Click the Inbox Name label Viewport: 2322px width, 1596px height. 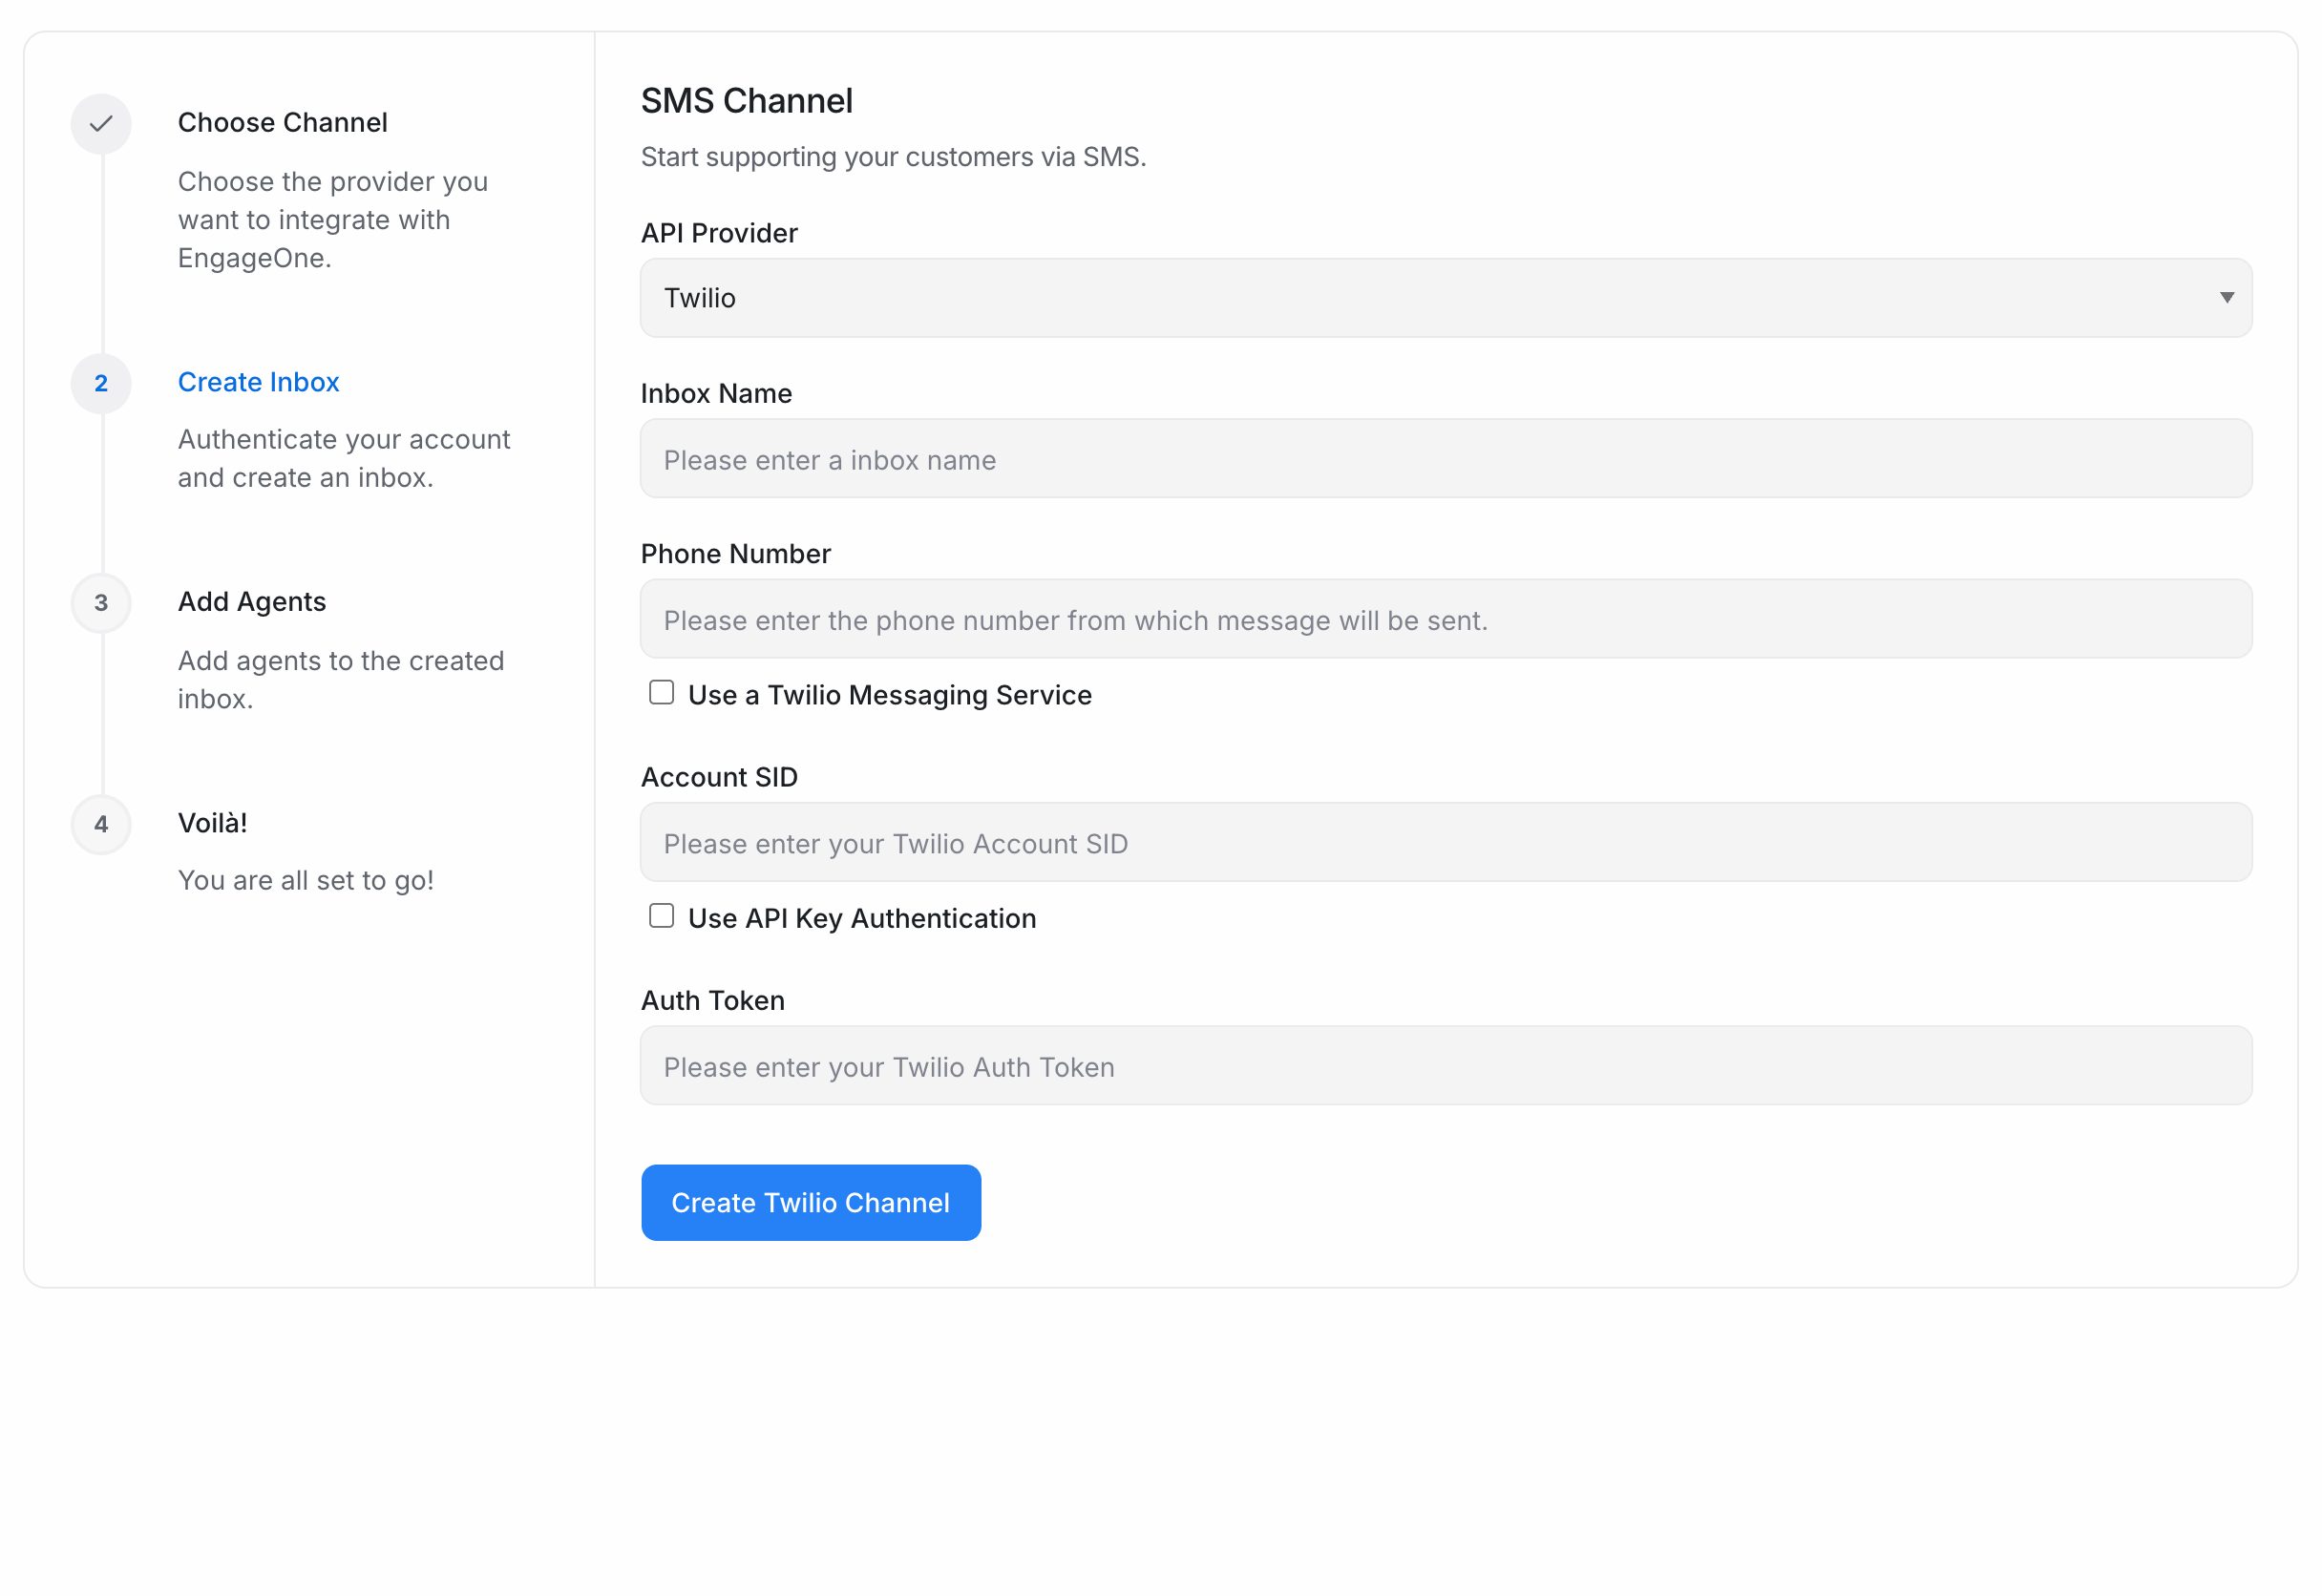[x=716, y=394]
